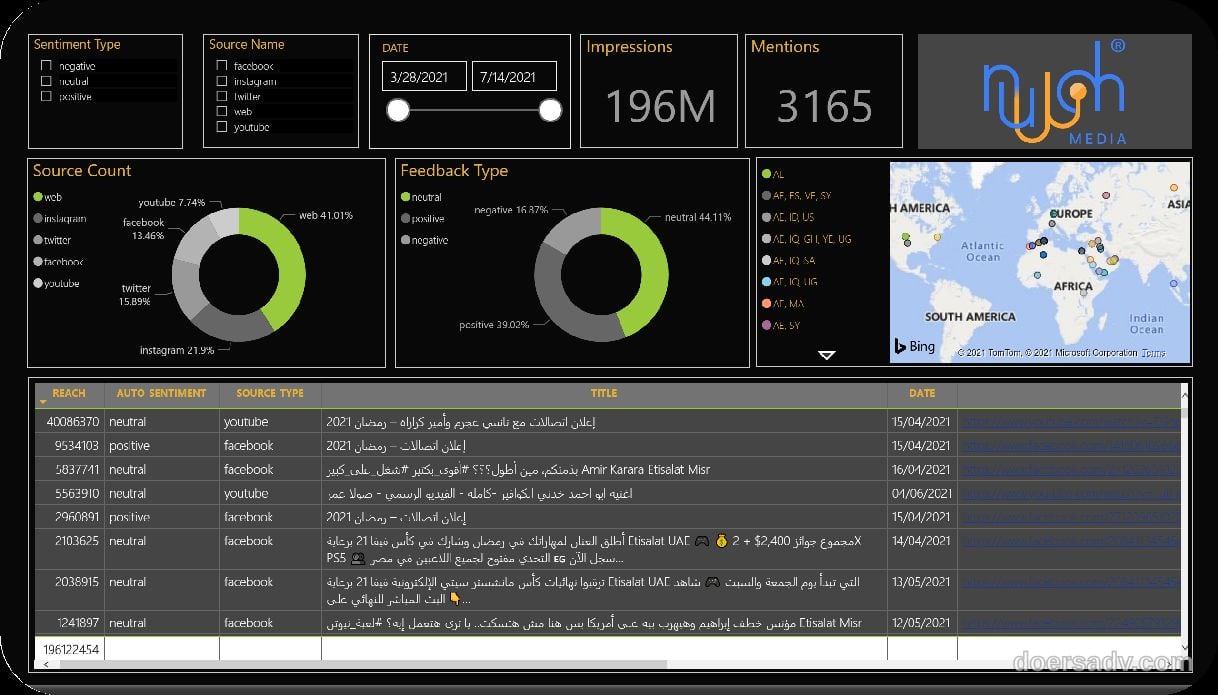This screenshot has width=1218, height=695.
Task: Check the negative Sentiment Type box
Action: click(46, 66)
